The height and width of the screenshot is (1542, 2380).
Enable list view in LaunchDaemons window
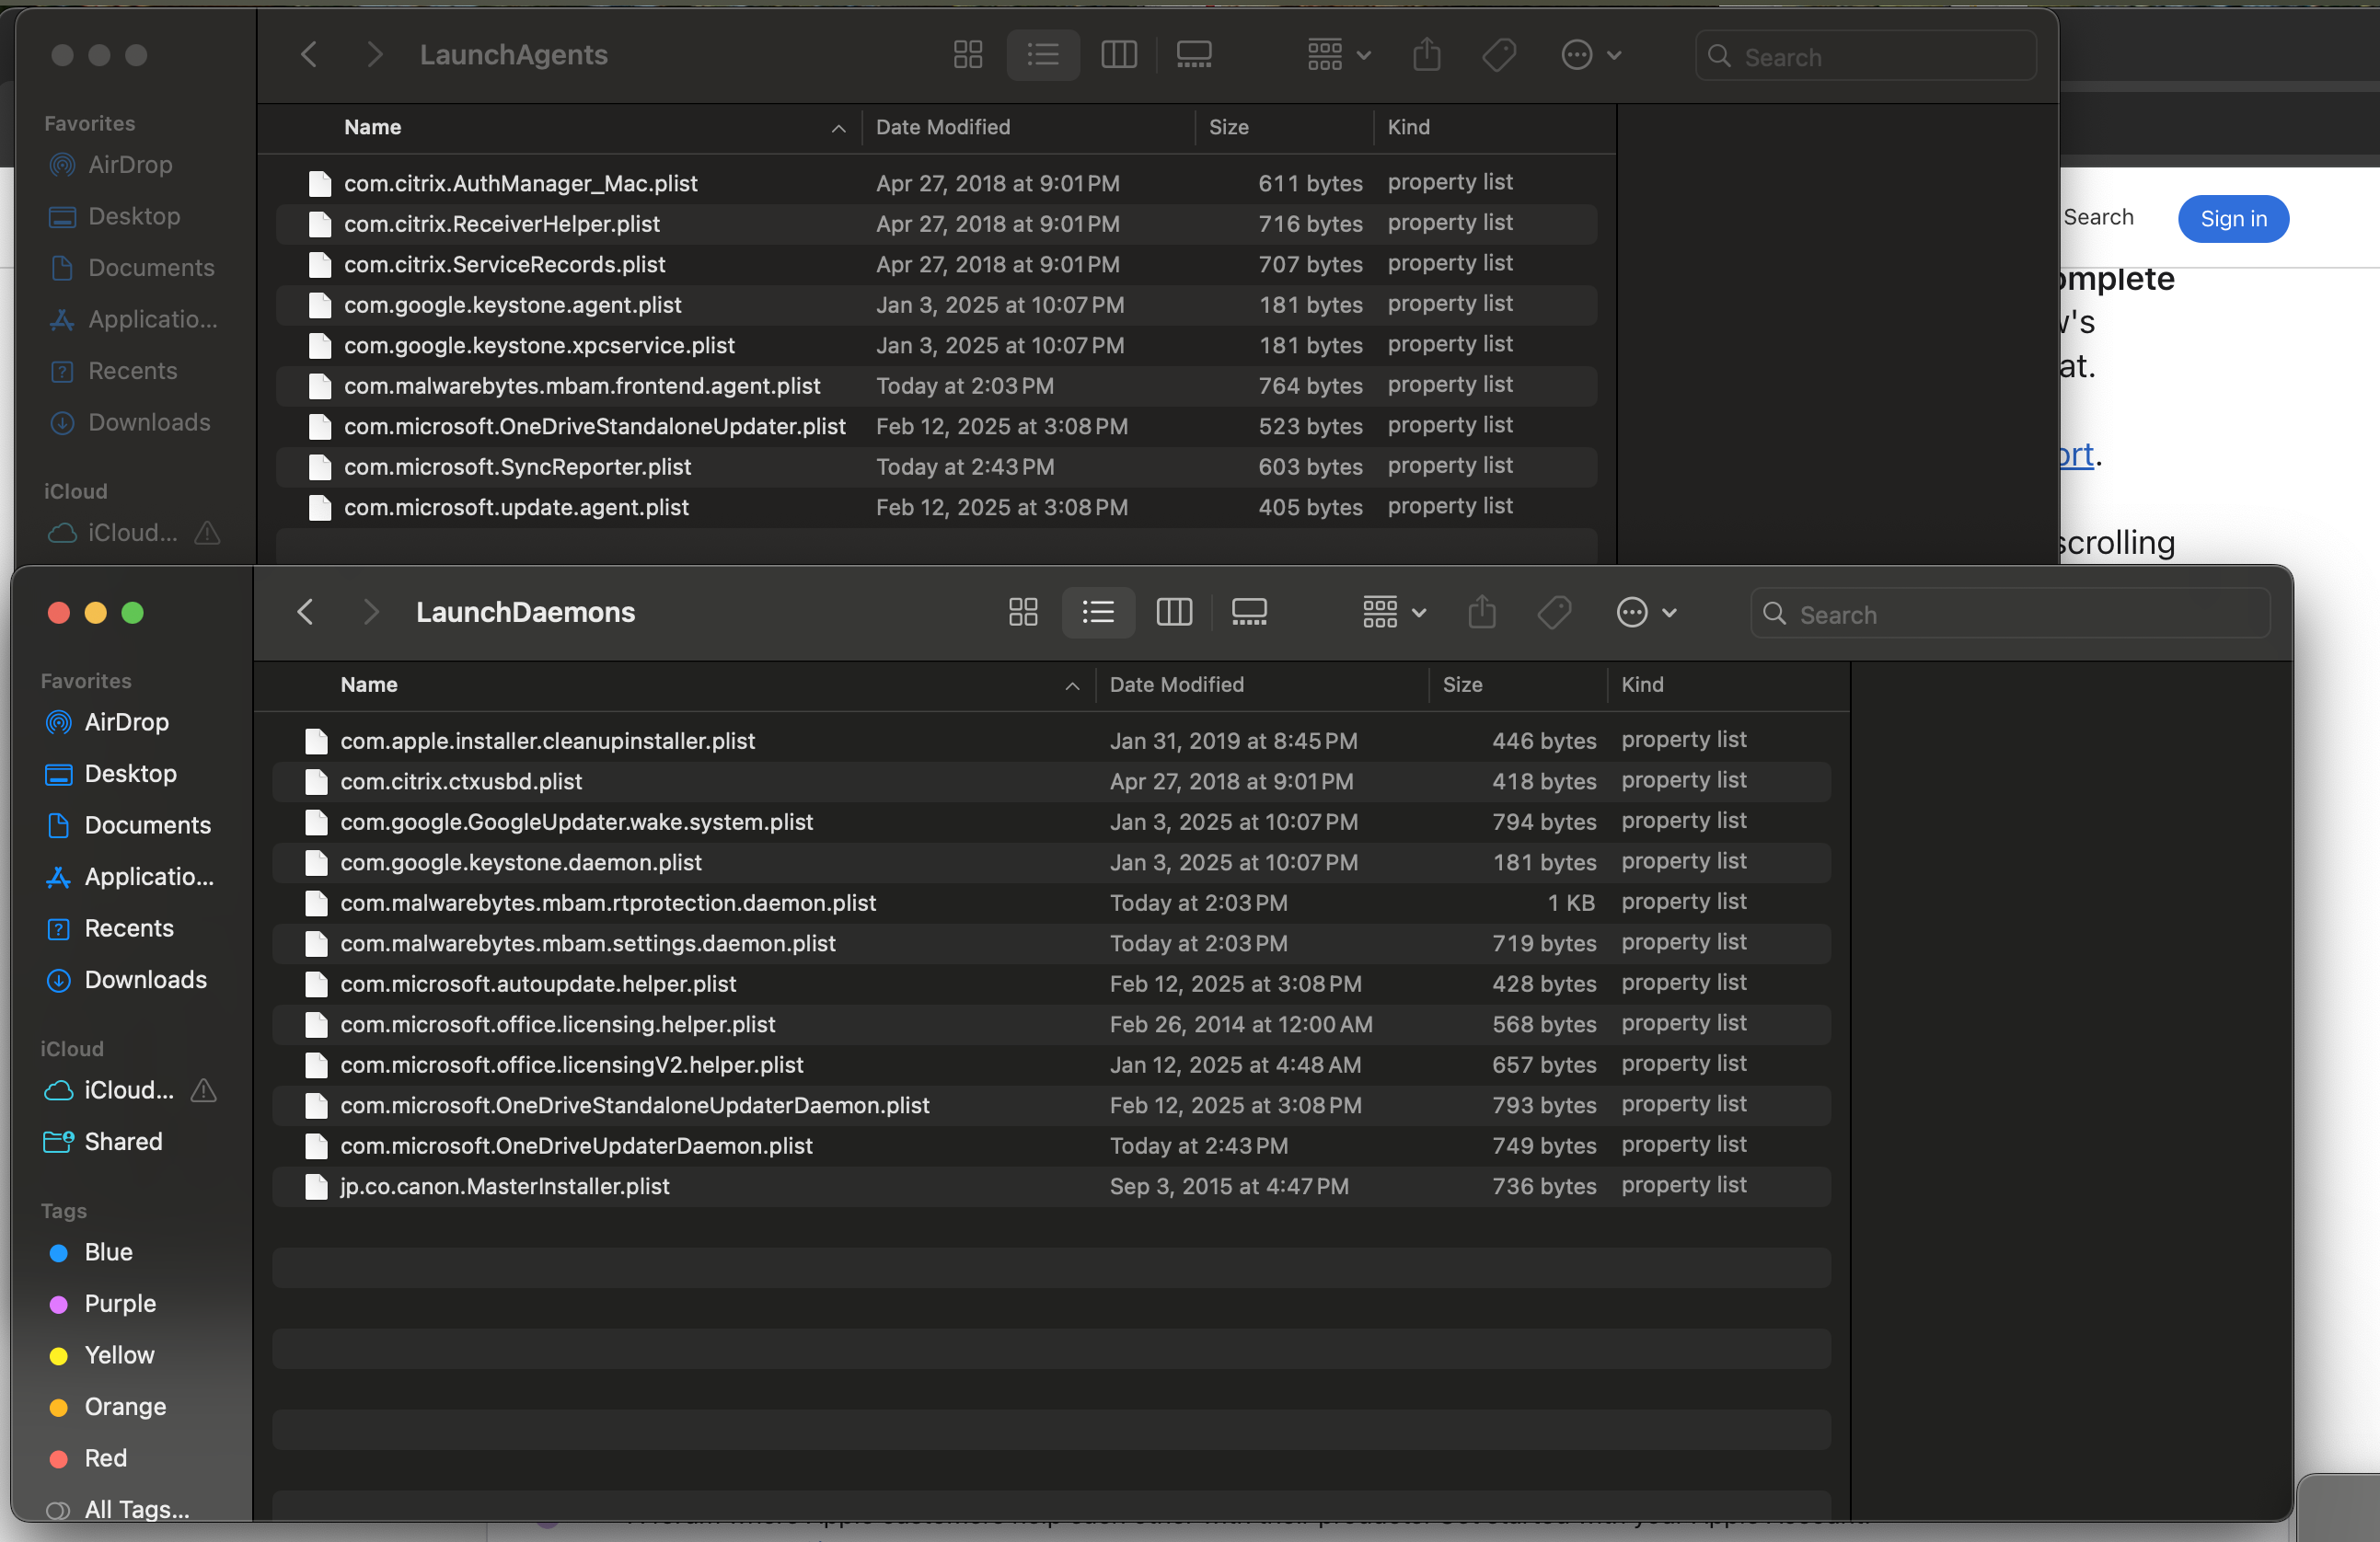click(1098, 612)
